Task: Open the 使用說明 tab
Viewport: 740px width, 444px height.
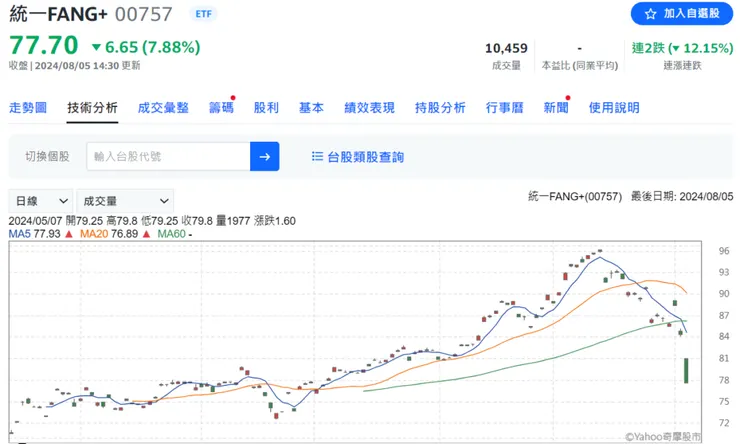Action: click(x=614, y=108)
